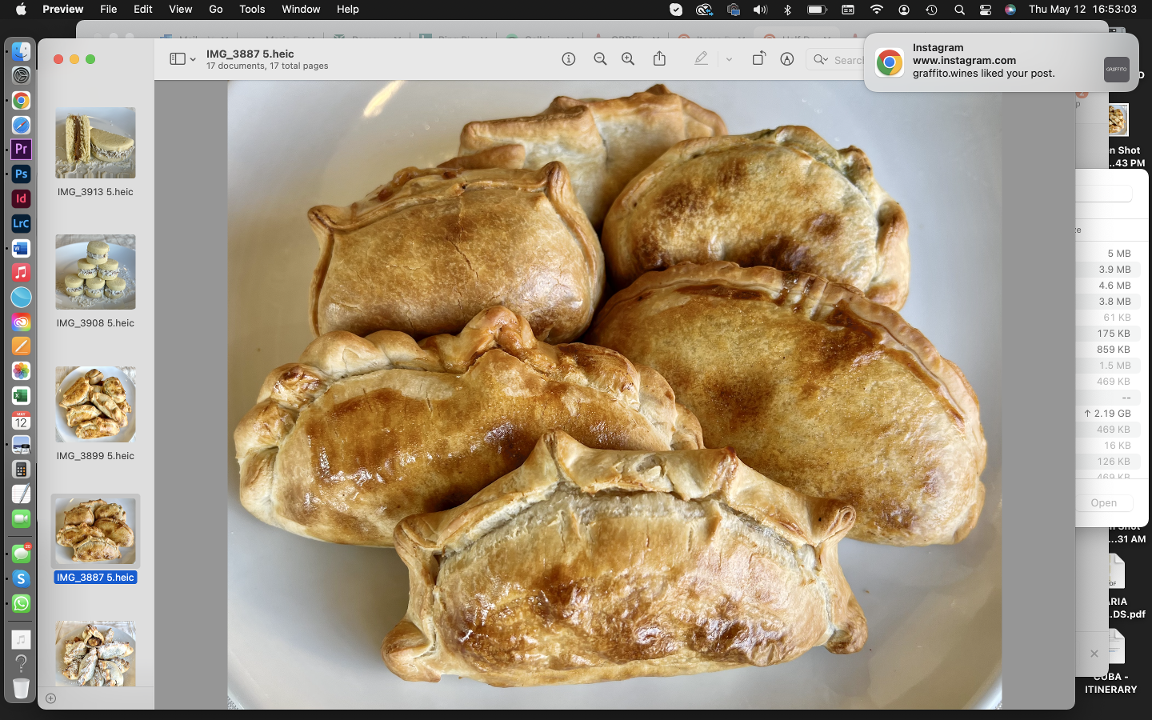Show the image Inspector info panel

(x=568, y=59)
